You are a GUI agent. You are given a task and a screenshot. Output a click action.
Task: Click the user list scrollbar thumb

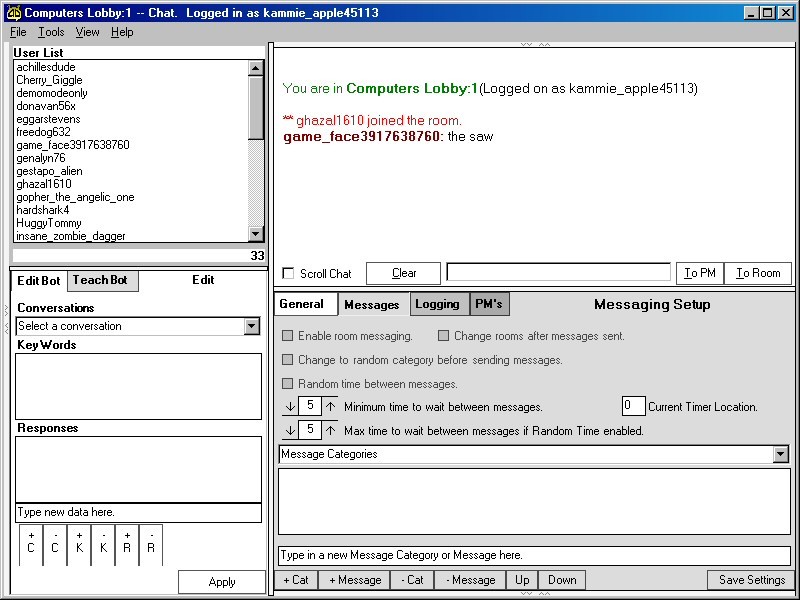point(256,108)
